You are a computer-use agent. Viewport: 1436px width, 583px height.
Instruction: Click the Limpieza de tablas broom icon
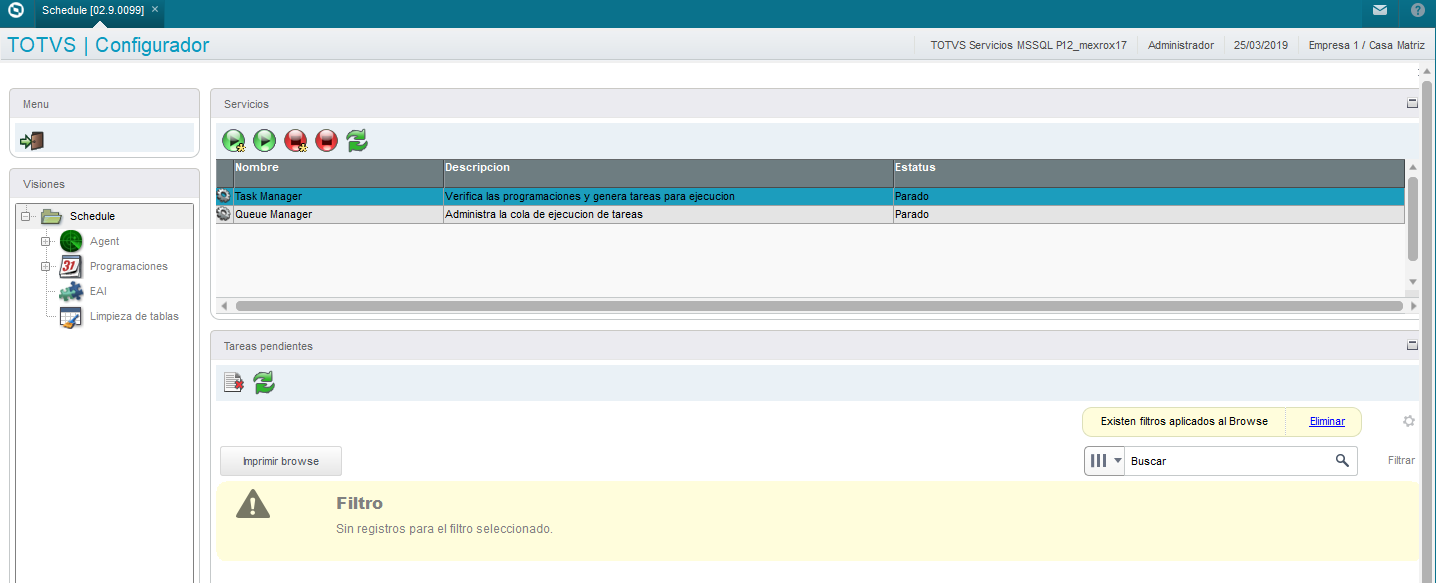(71, 317)
